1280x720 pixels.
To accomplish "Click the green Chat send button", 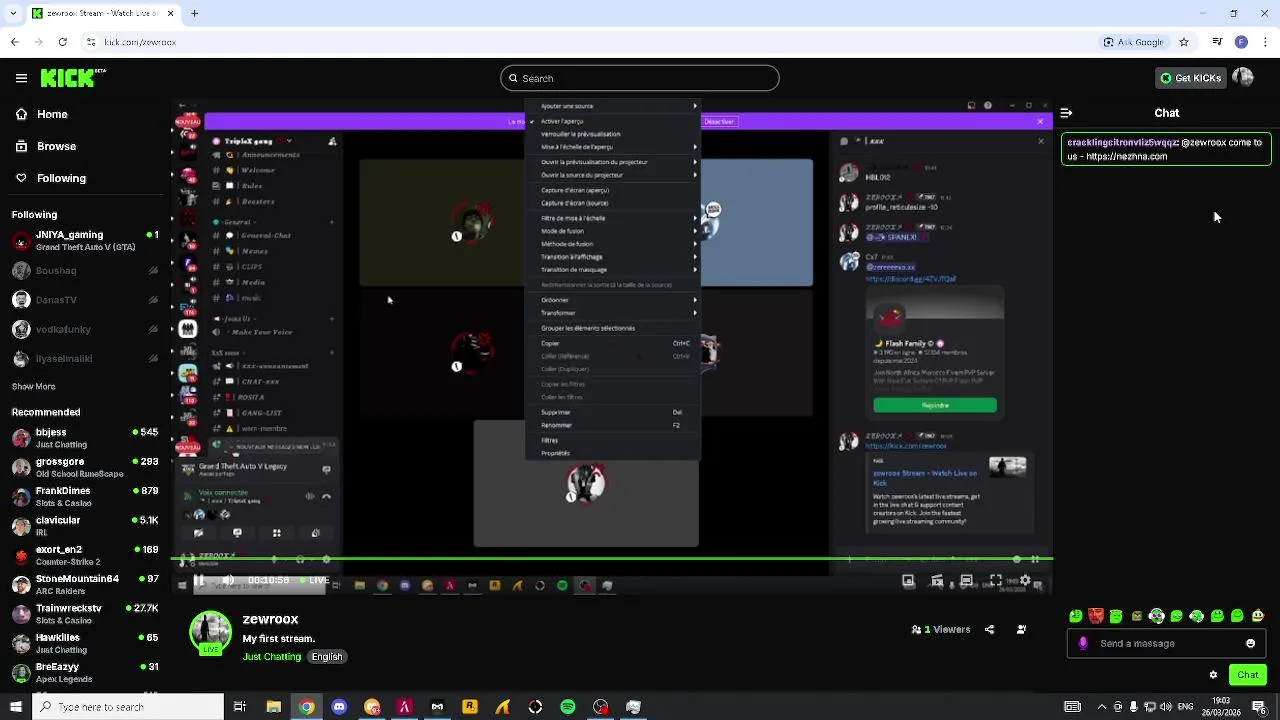I will coord(1248,675).
